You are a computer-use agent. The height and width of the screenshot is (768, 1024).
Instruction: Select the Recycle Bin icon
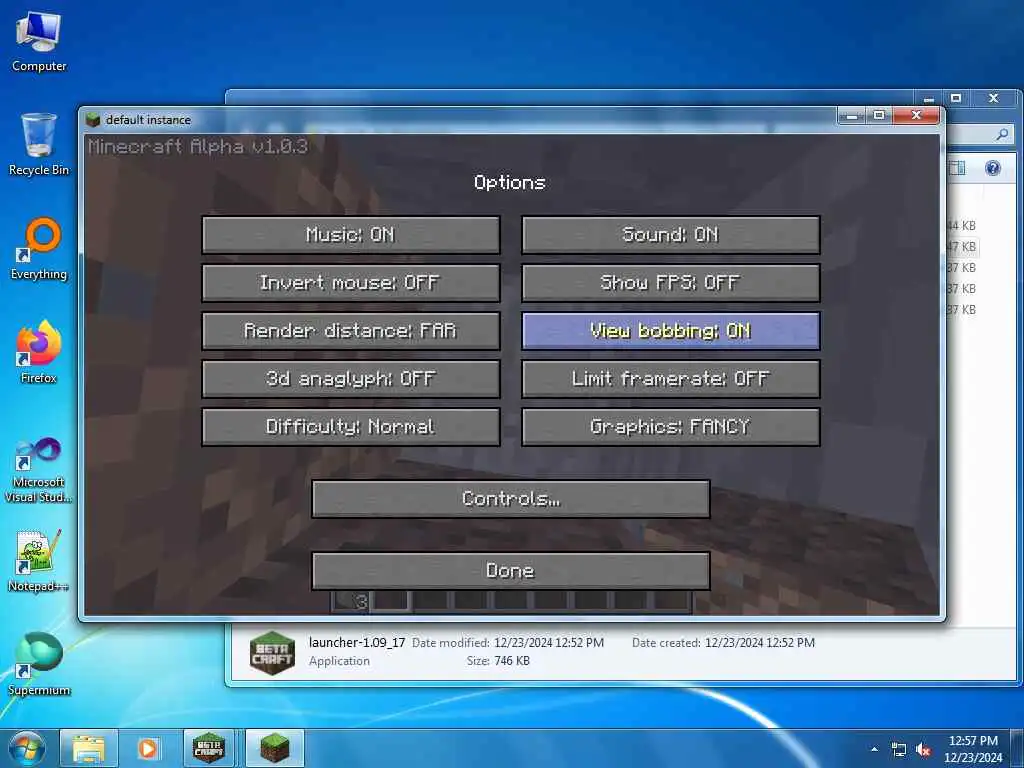coord(39,144)
